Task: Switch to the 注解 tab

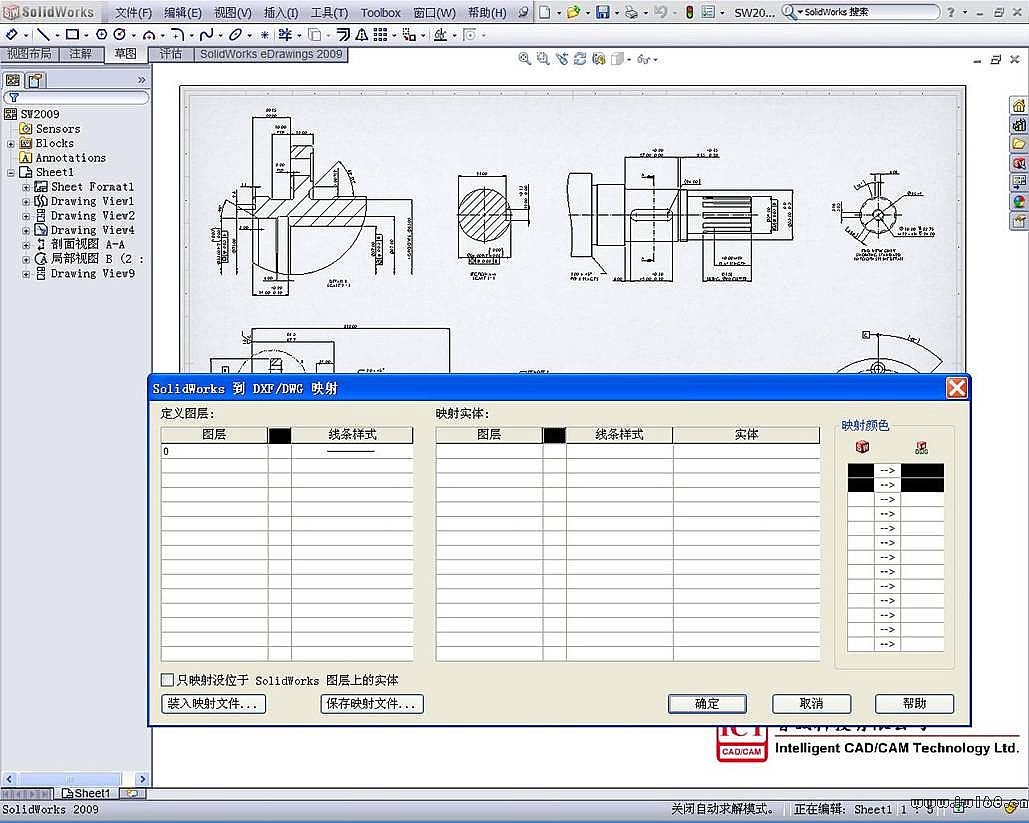Action: [81, 54]
